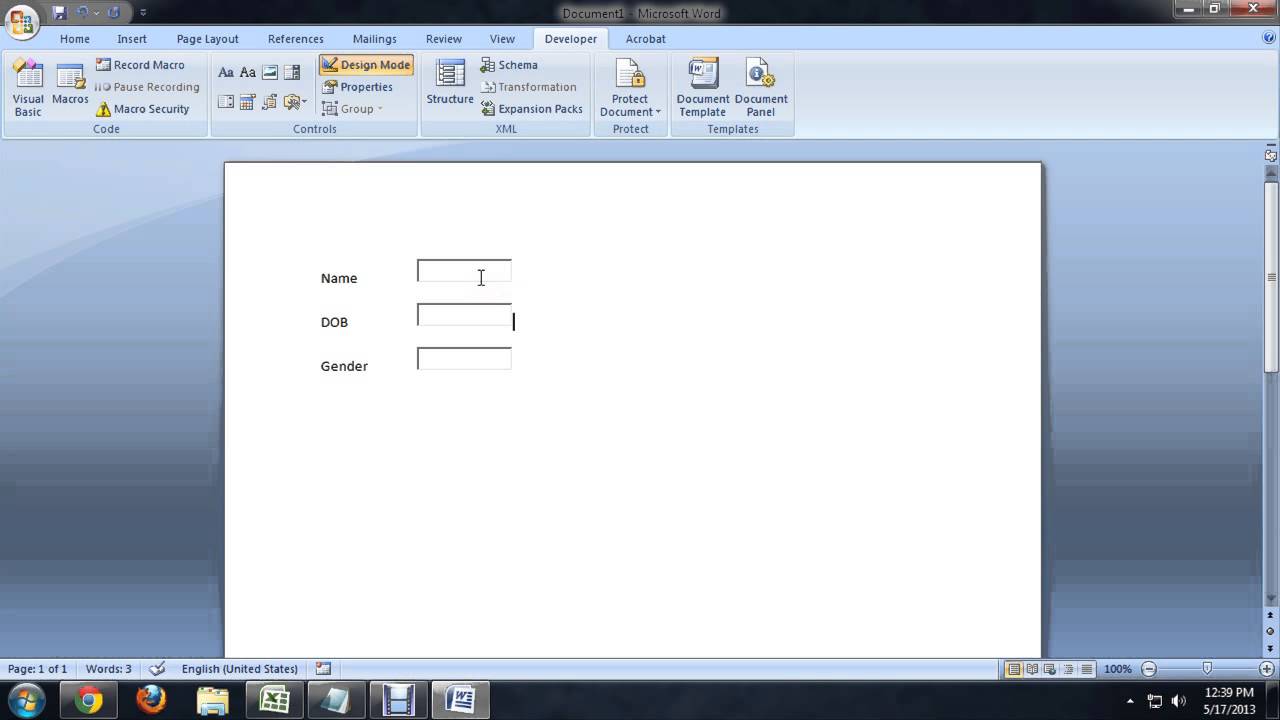
Task: Show hidden system tray icons
Action: pyautogui.click(x=1131, y=701)
